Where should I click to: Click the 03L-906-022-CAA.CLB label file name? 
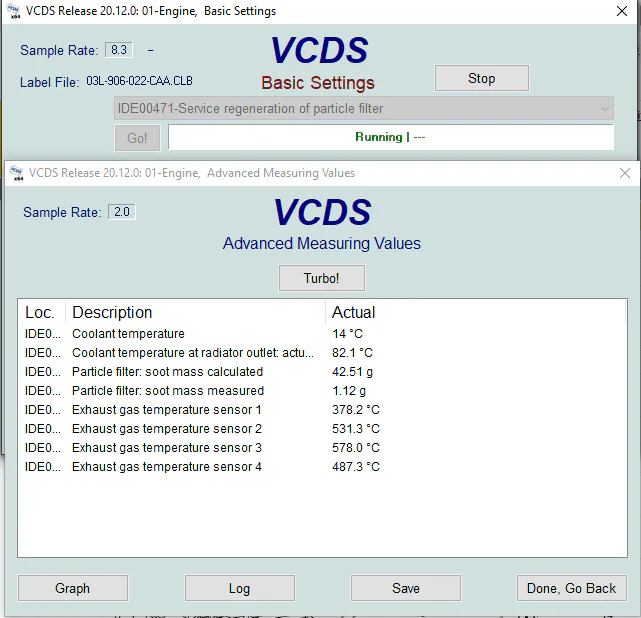[139, 82]
